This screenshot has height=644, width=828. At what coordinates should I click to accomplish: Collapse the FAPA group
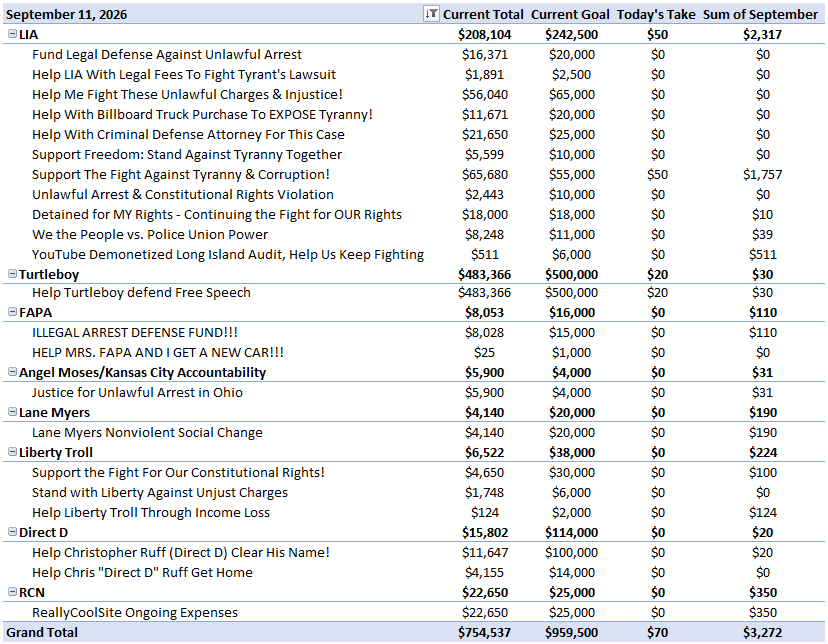coord(12,311)
